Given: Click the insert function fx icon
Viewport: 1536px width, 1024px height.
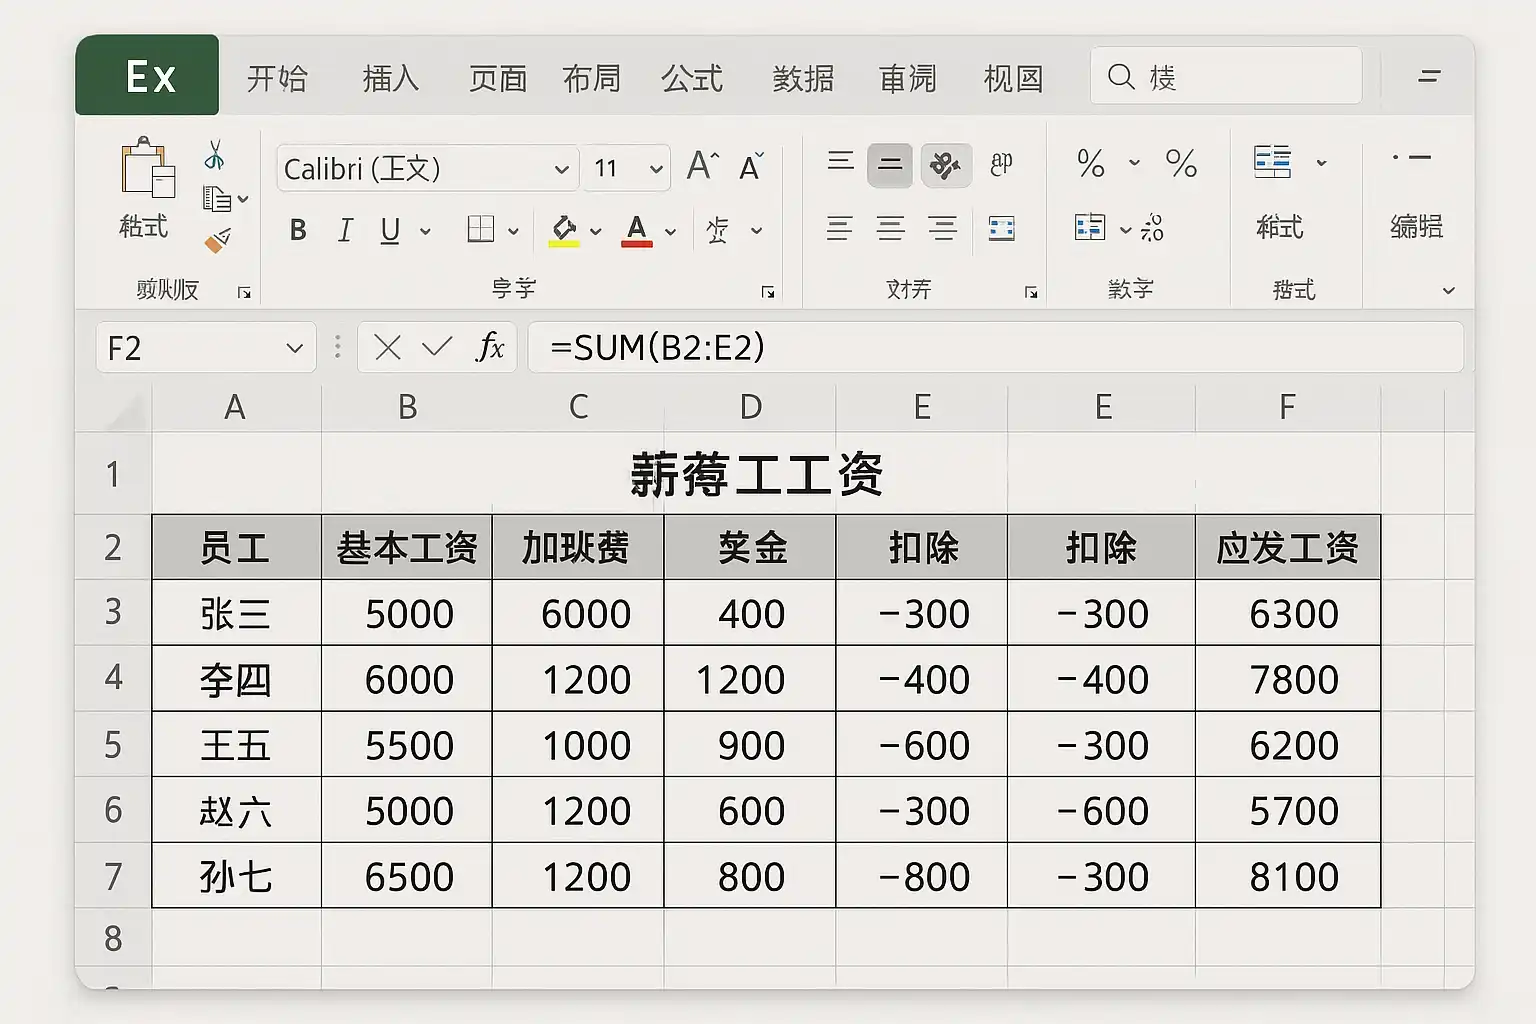Looking at the screenshot, I should pos(490,347).
